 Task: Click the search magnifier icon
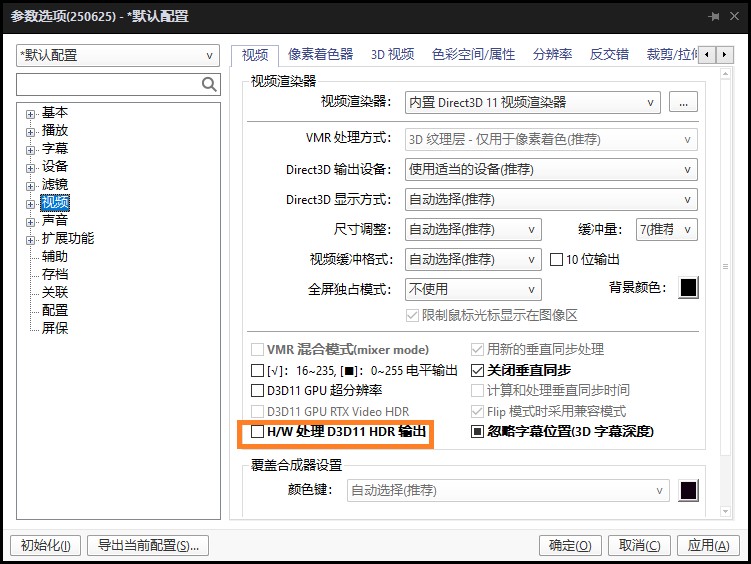click(x=209, y=85)
